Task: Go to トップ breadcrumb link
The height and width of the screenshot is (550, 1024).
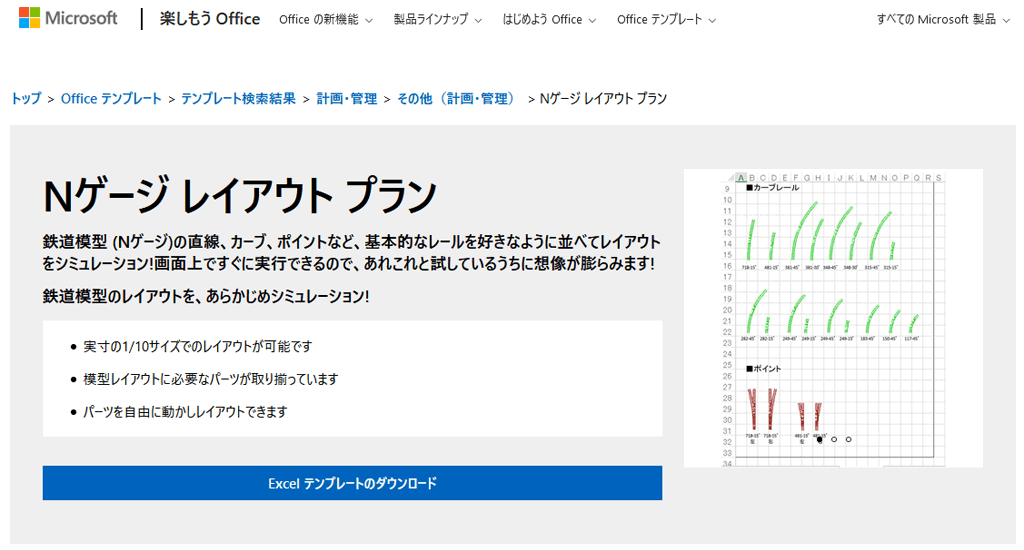Action: (x=25, y=99)
